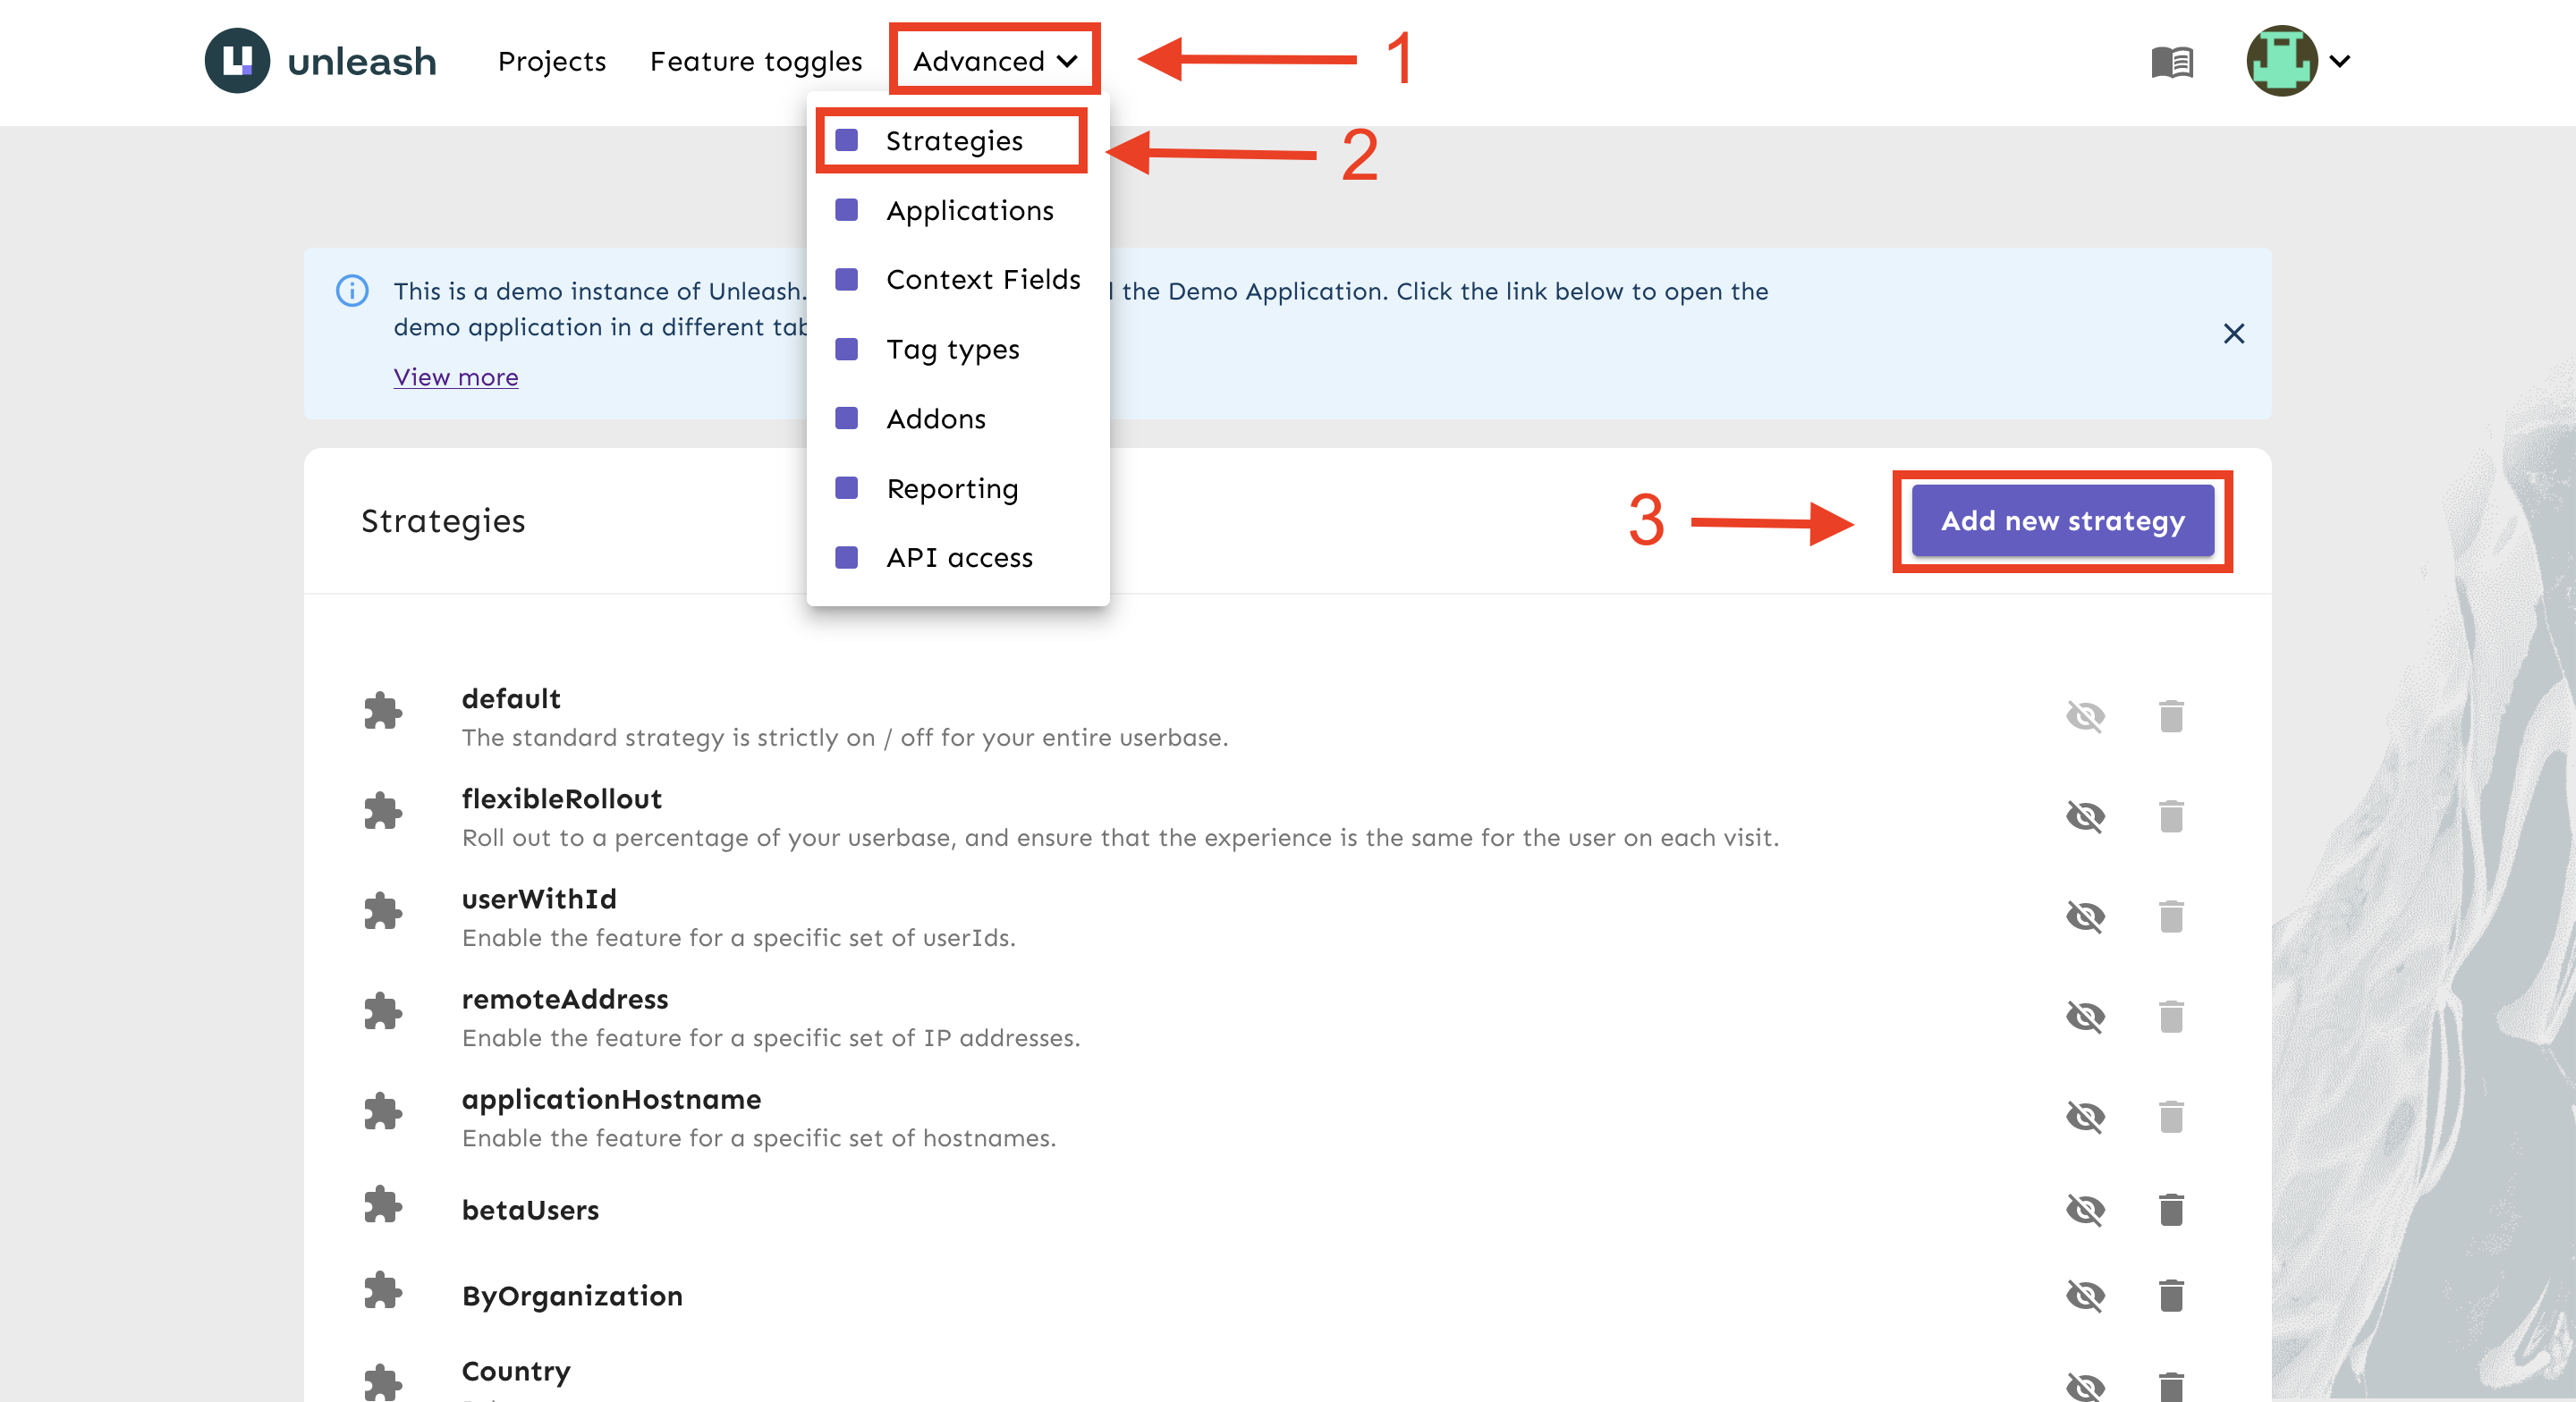Click the info icon in demo banner
Viewport: 2576px width, 1402px height.
tap(352, 291)
